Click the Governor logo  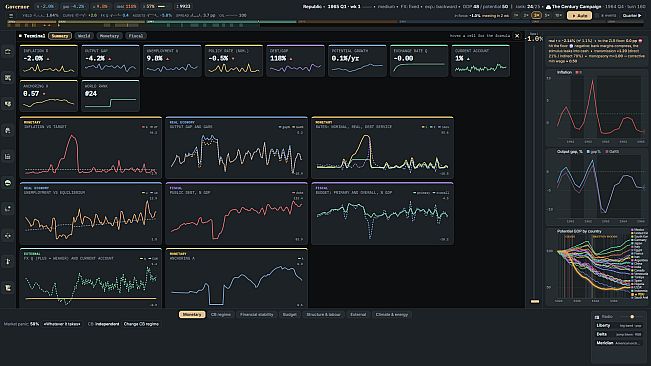tap(17, 7)
